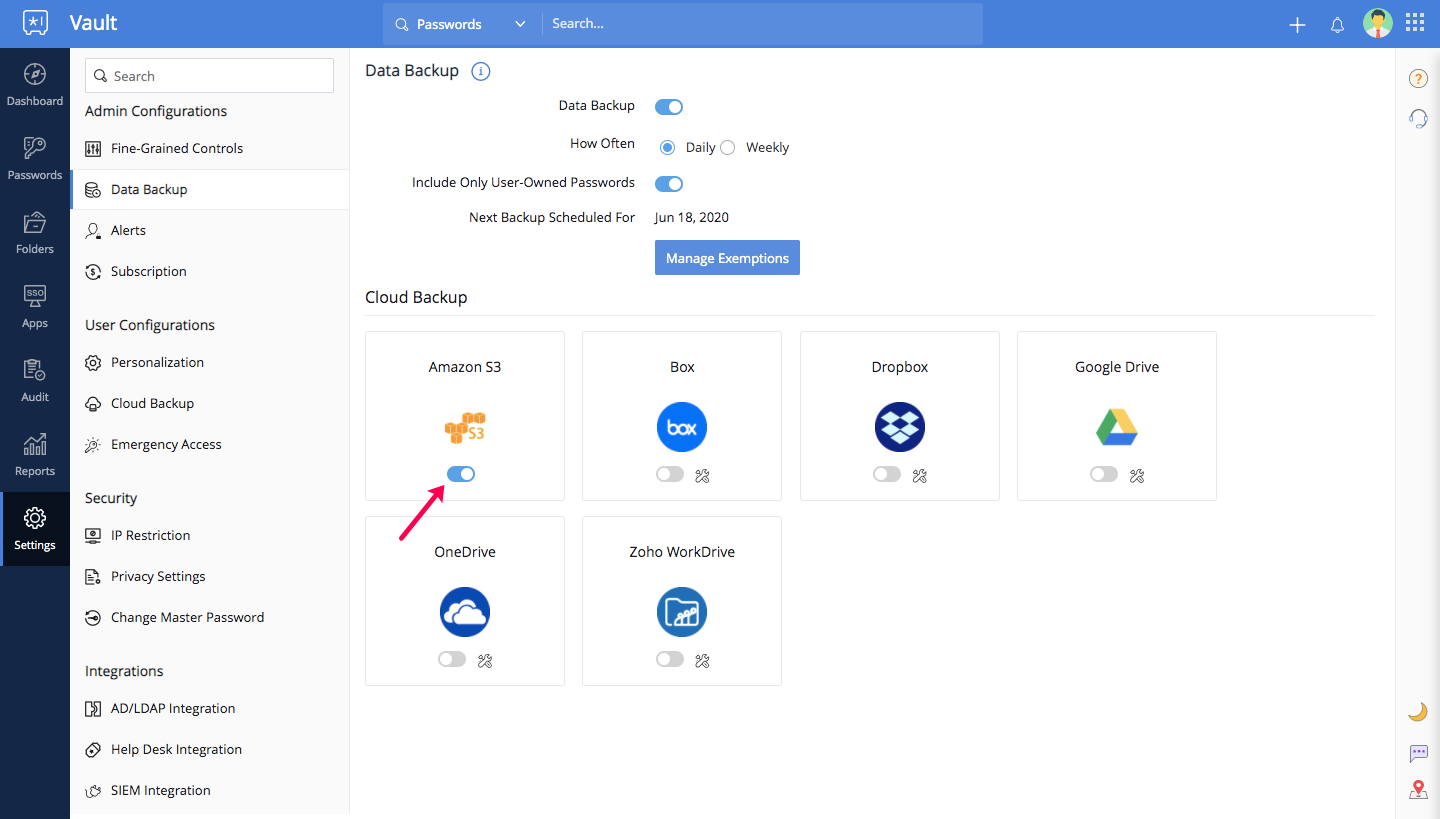Select the Weekly backup frequency
The image size is (1440, 819).
(728, 148)
